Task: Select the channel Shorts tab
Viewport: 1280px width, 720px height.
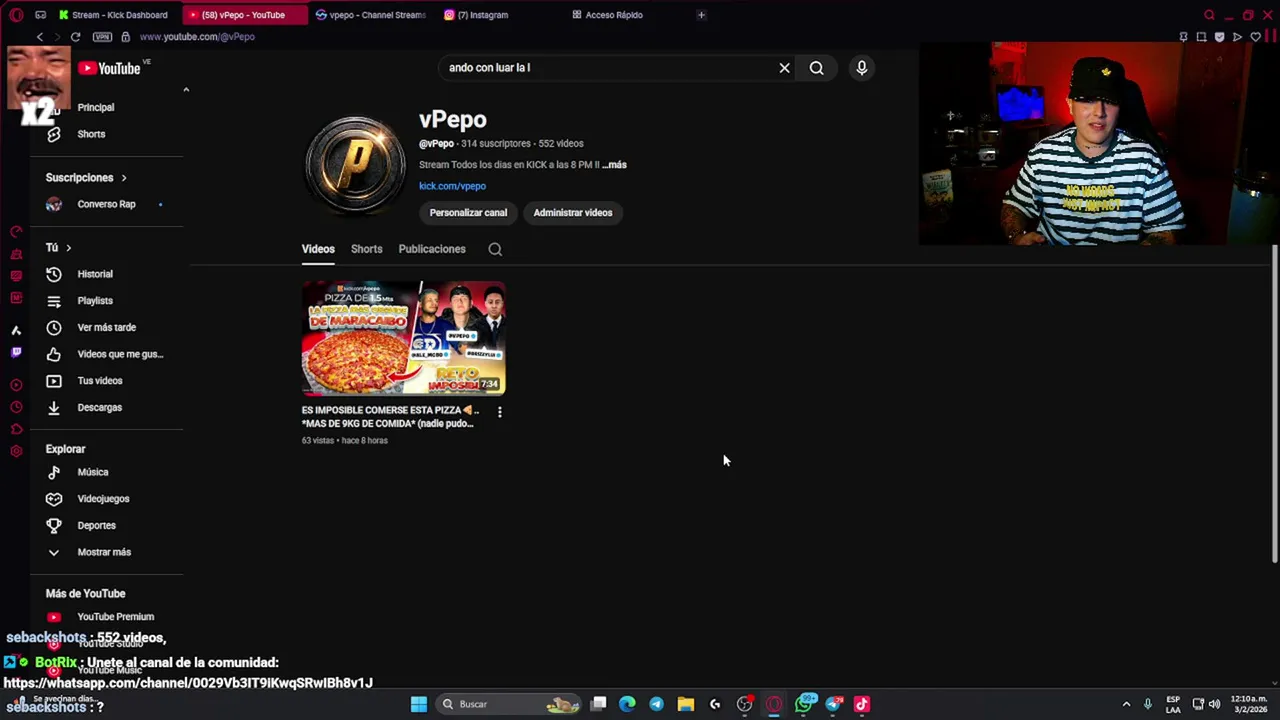Action: [366, 249]
